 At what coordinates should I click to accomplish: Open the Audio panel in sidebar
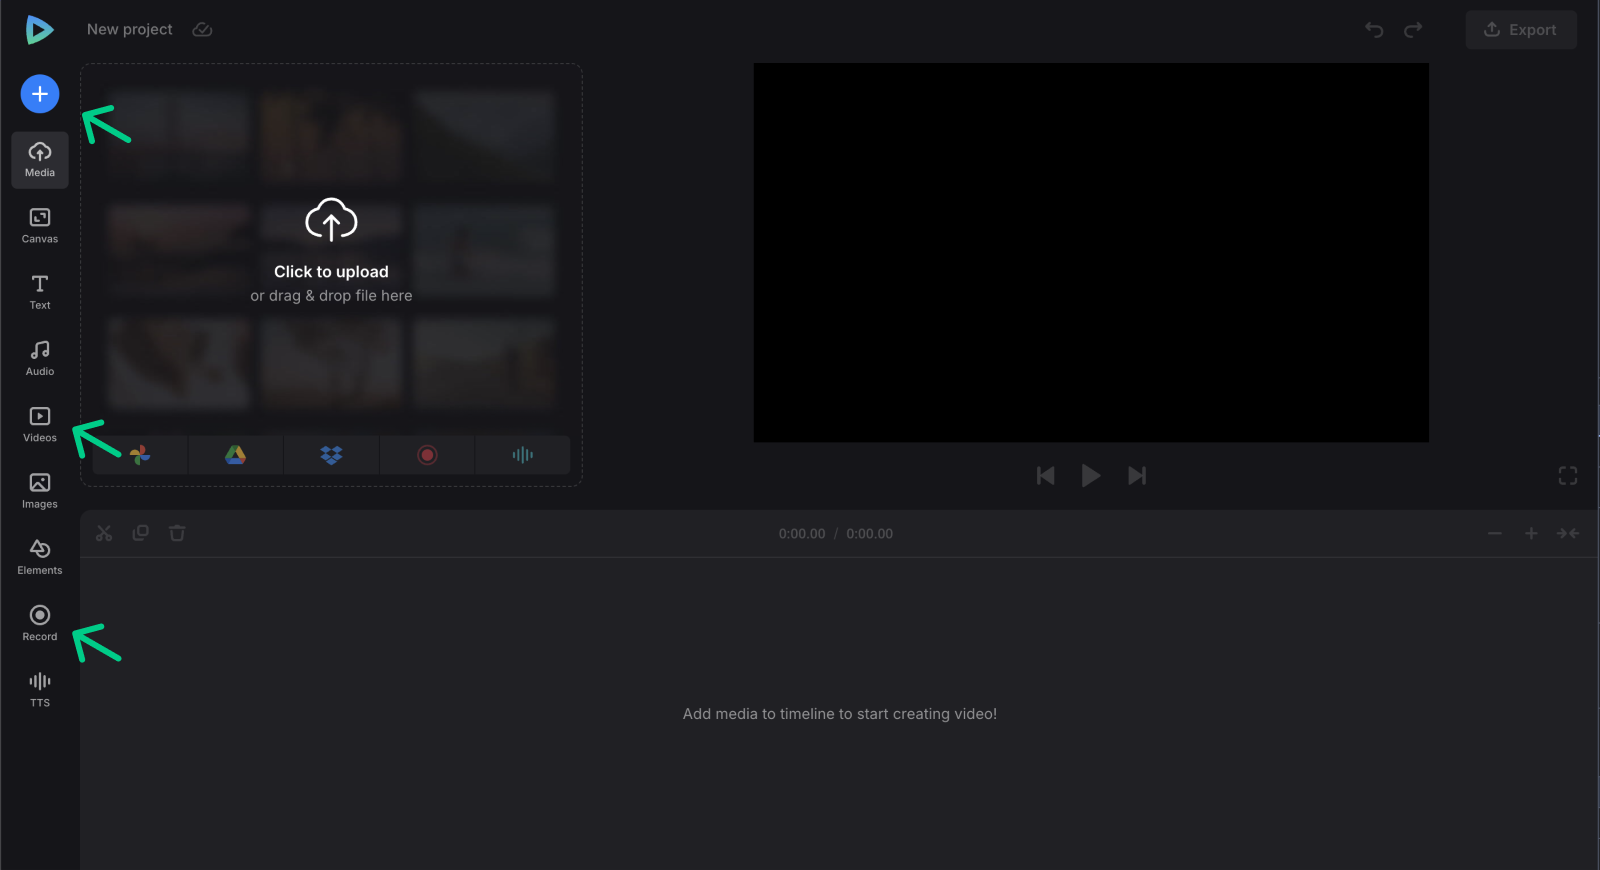[x=40, y=358]
